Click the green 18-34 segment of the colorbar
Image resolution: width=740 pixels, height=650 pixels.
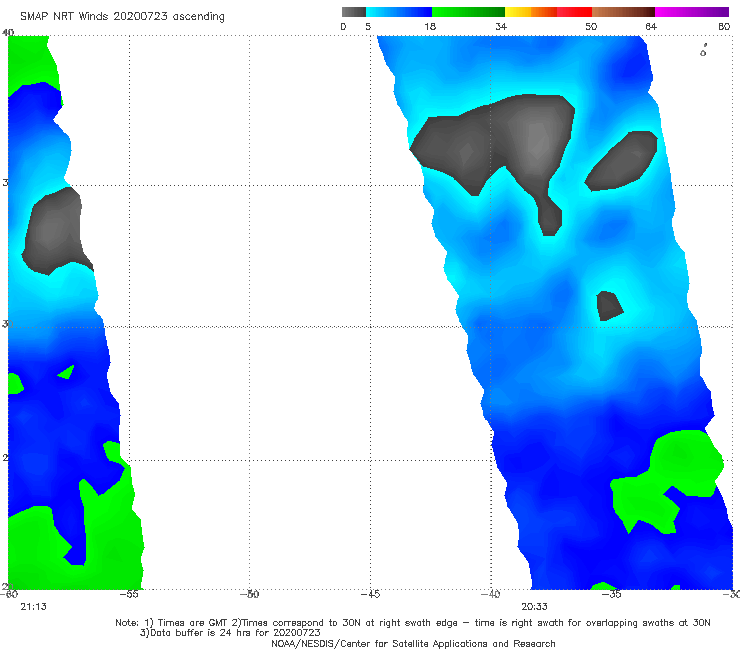468,12
